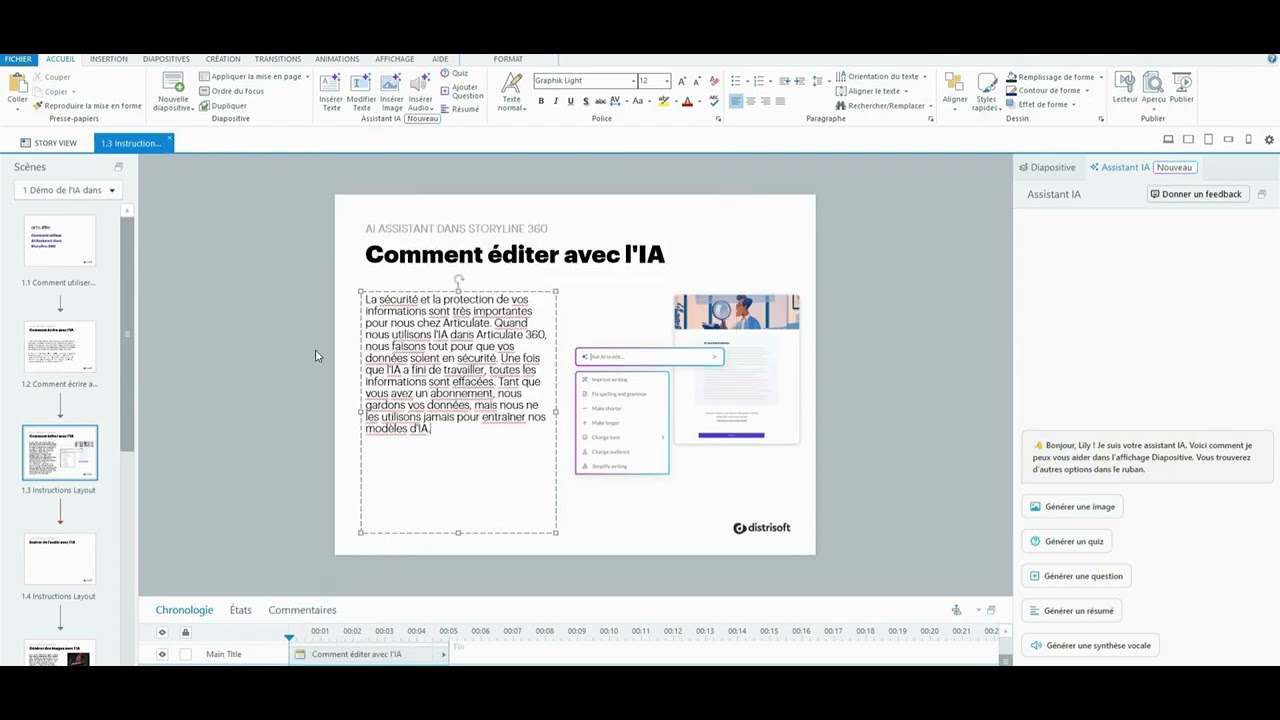The width and height of the screenshot is (1280, 720).
Task: Open the font size dropdown
Action: (x=667, y=81)
